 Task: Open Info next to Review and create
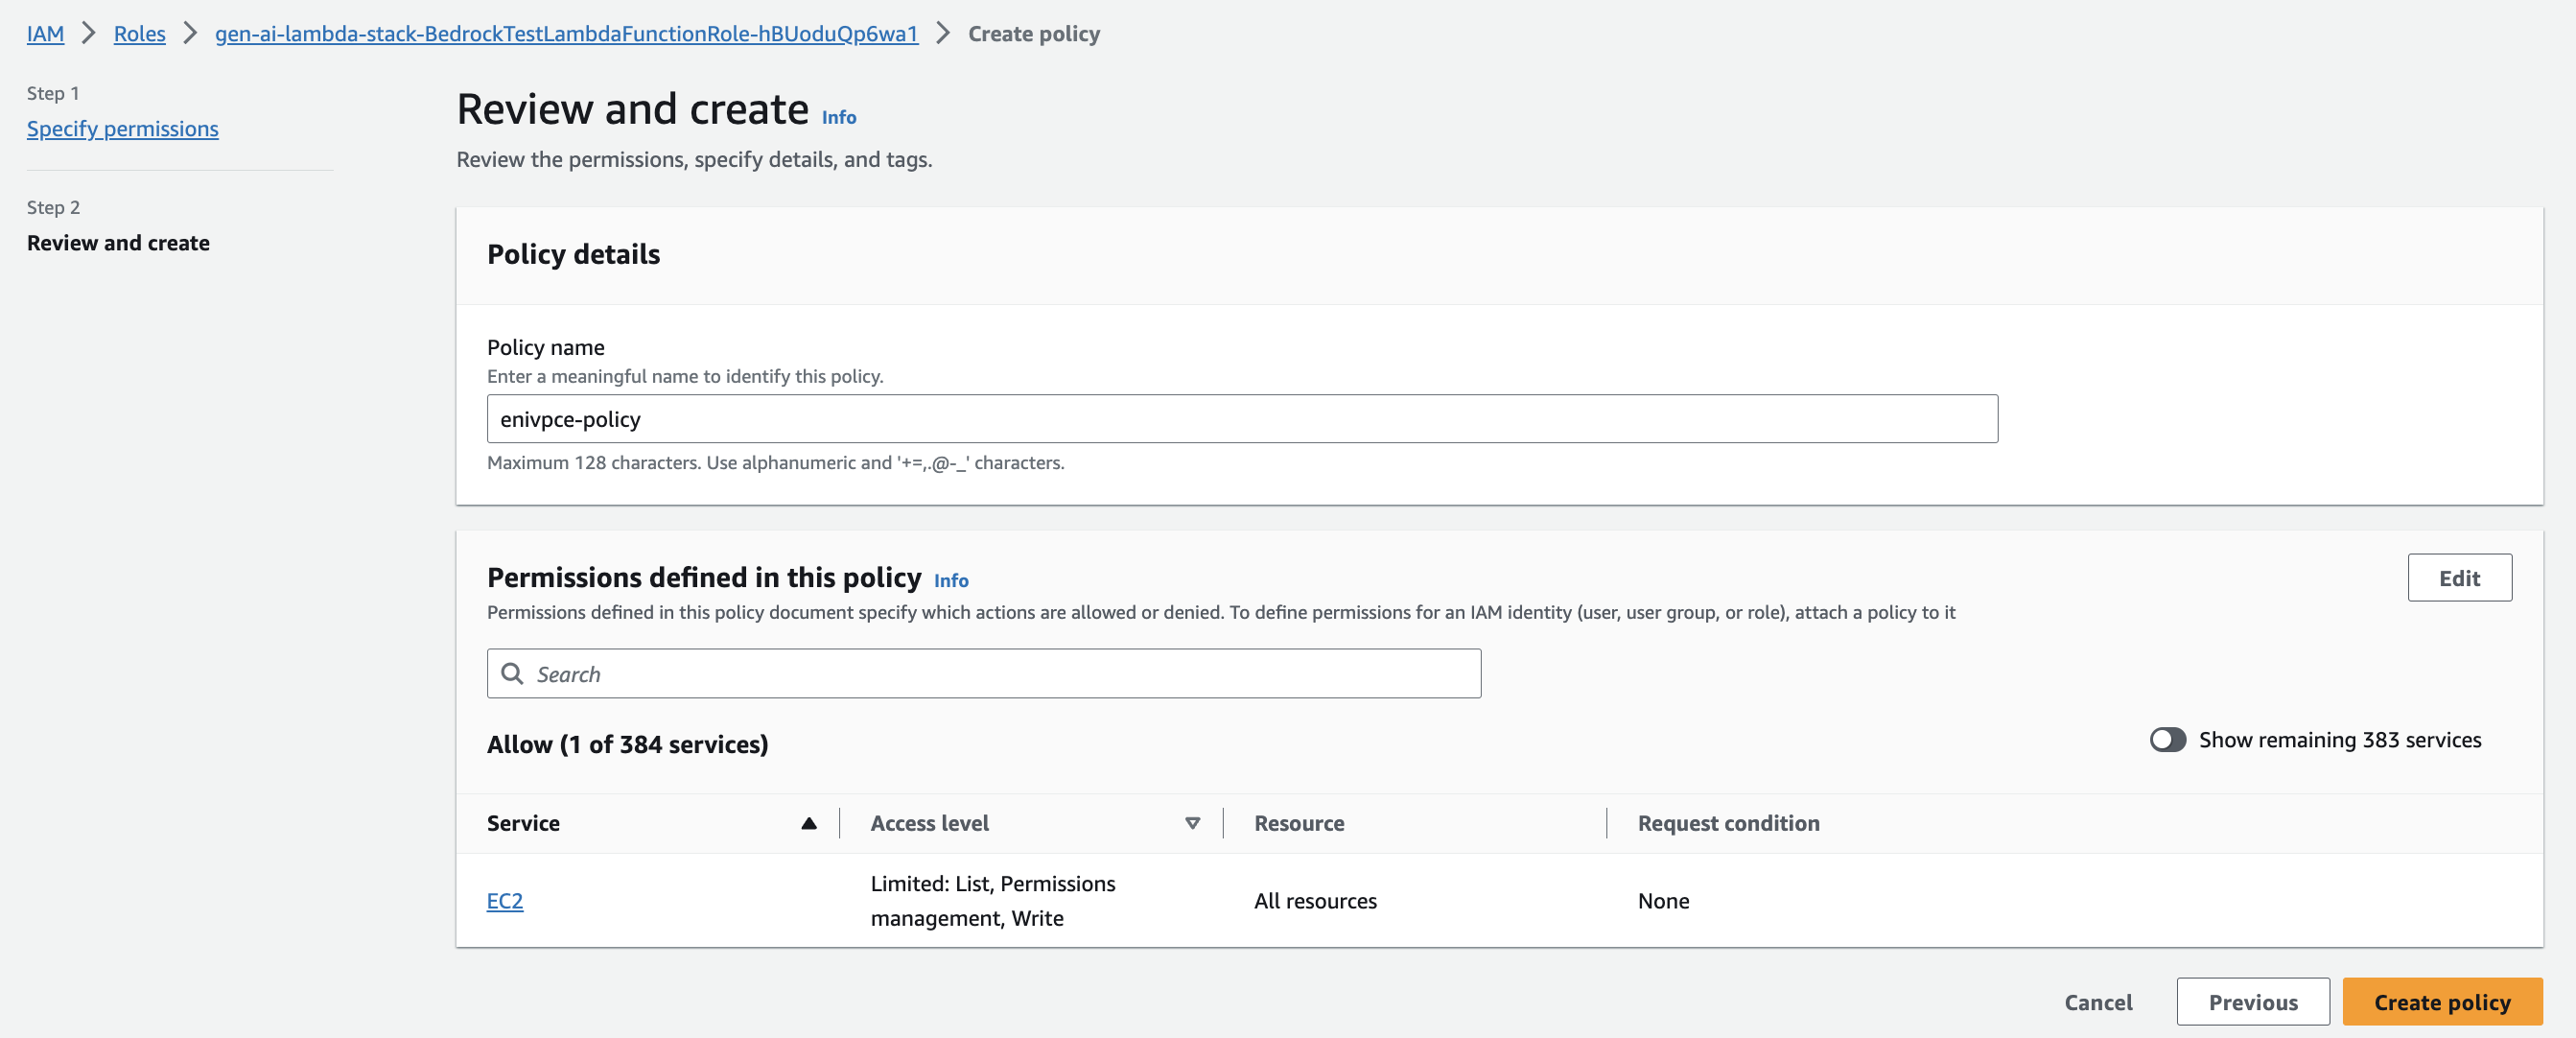point(838,117)
